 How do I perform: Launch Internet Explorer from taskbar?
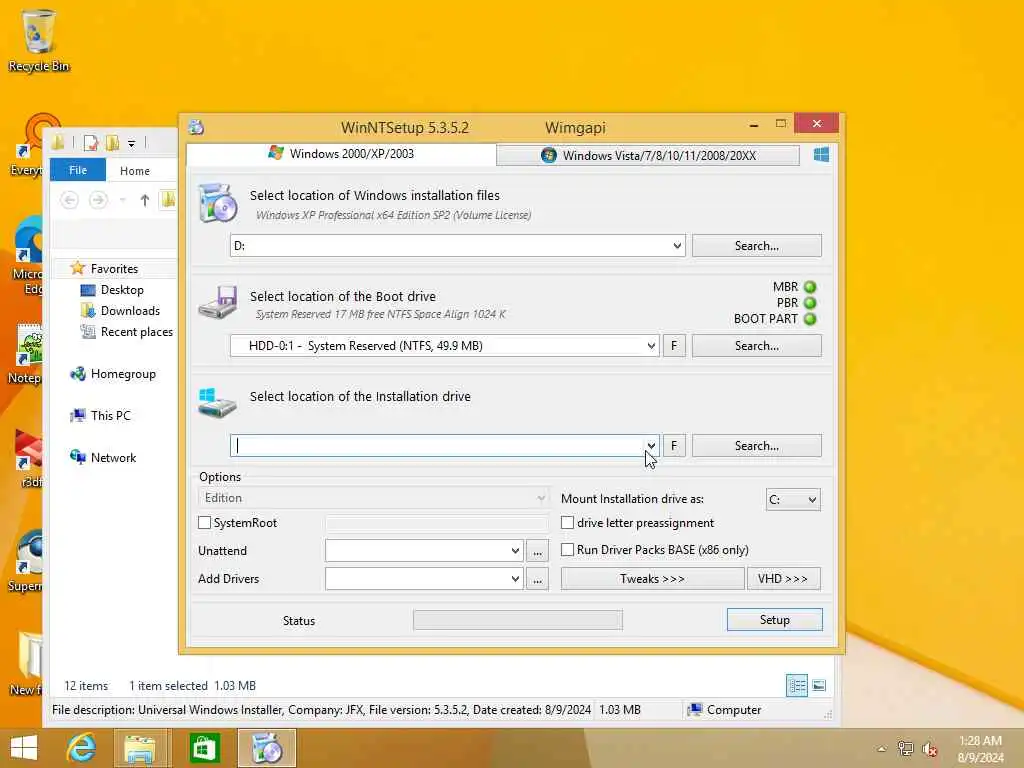point(82,748)
